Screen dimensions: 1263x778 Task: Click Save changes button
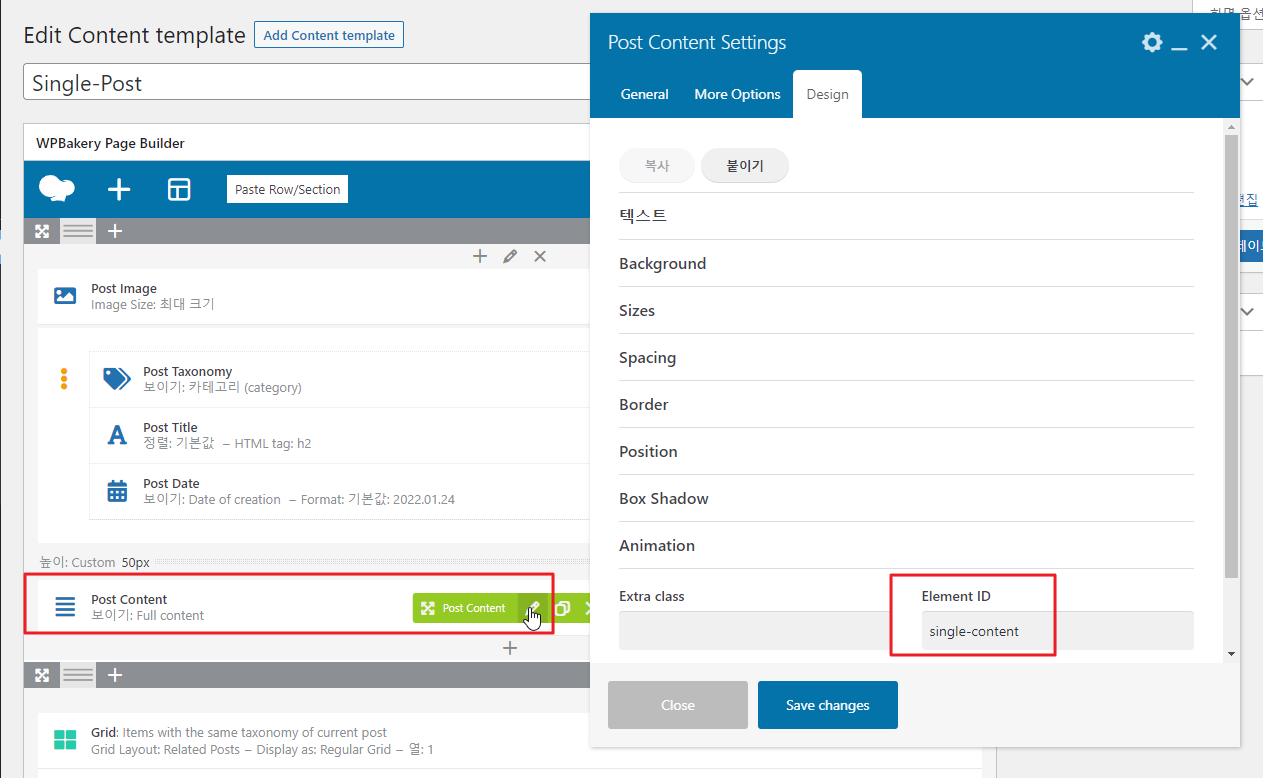coord(828,705)
